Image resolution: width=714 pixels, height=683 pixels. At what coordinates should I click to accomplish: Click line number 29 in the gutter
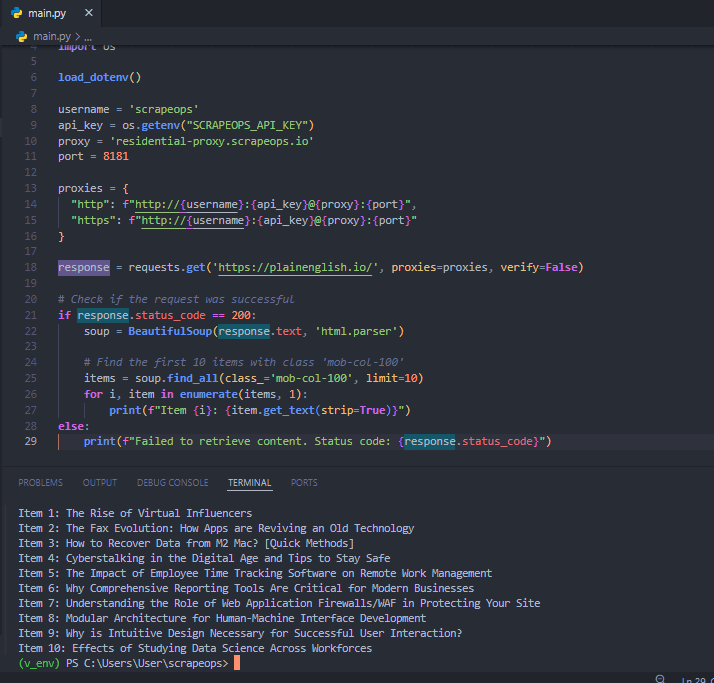pyautogui.click(x=33, y=441)
